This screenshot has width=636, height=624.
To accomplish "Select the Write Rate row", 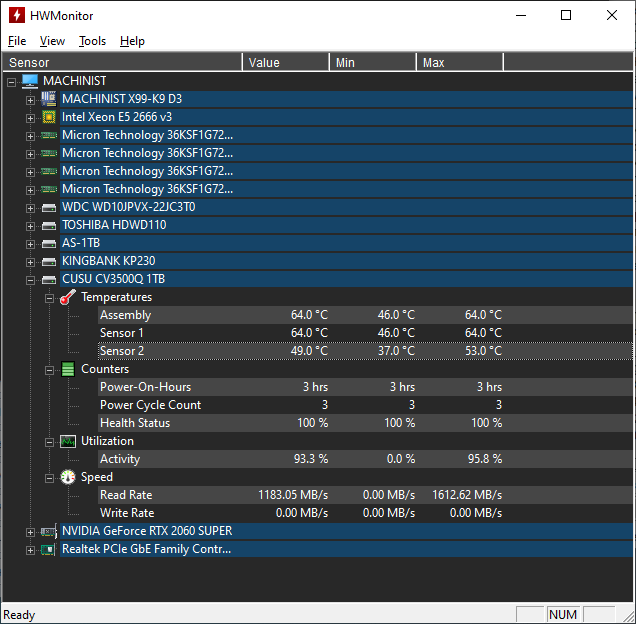I will click(x=365, y=513).
